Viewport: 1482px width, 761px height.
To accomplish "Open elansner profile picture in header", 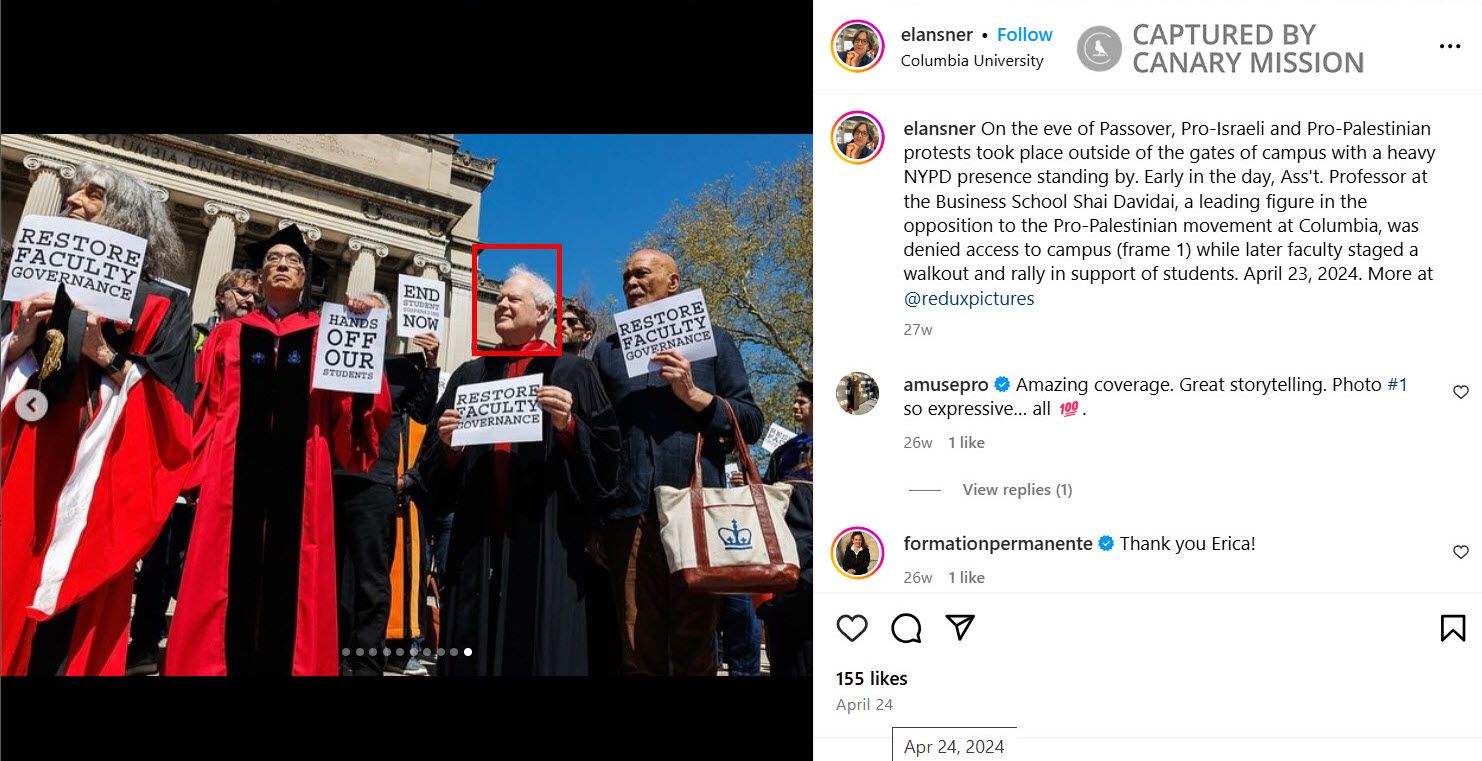I will click(x=858, y=46).
